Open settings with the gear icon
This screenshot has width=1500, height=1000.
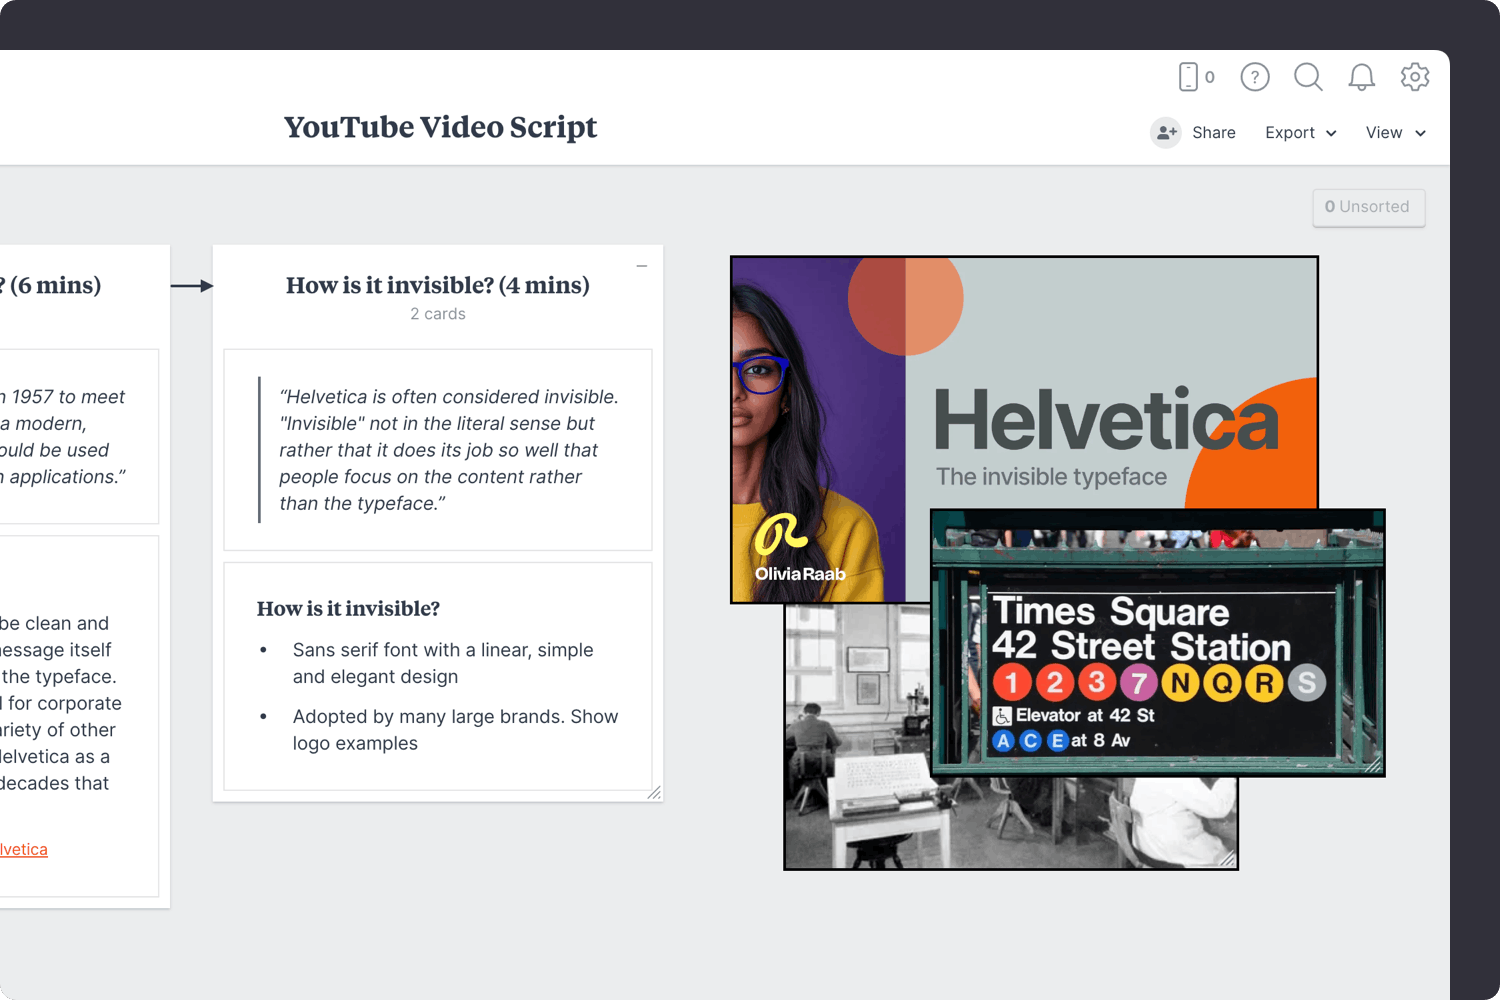coord(1415,77)
